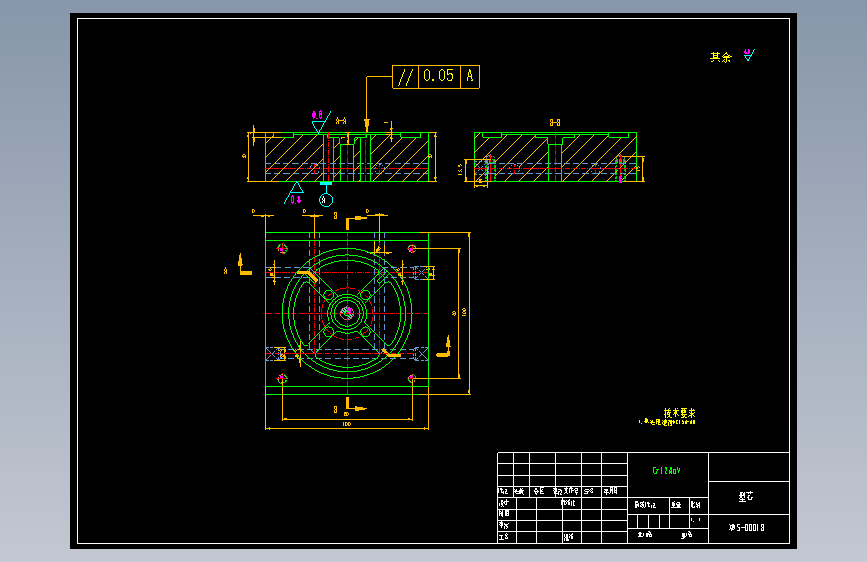Click the 阶段标记 cell in title block

point(645,505)
